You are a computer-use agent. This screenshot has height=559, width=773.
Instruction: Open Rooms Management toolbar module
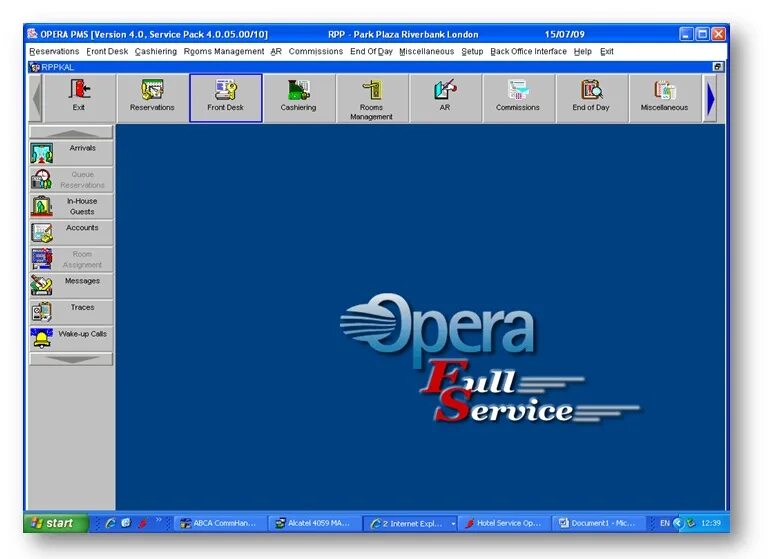(x=371, y=98)
